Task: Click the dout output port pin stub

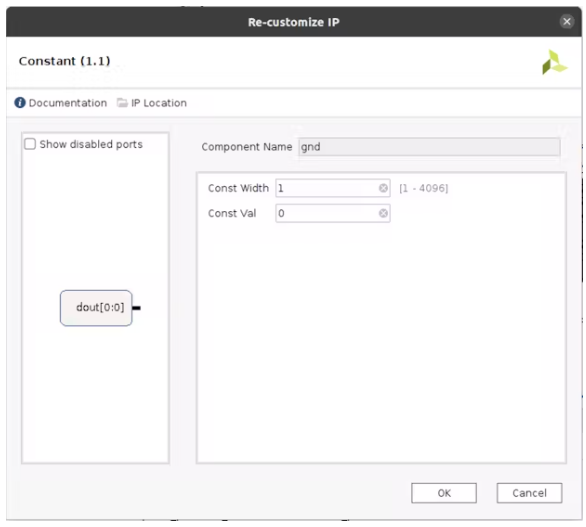Action: 136,308
